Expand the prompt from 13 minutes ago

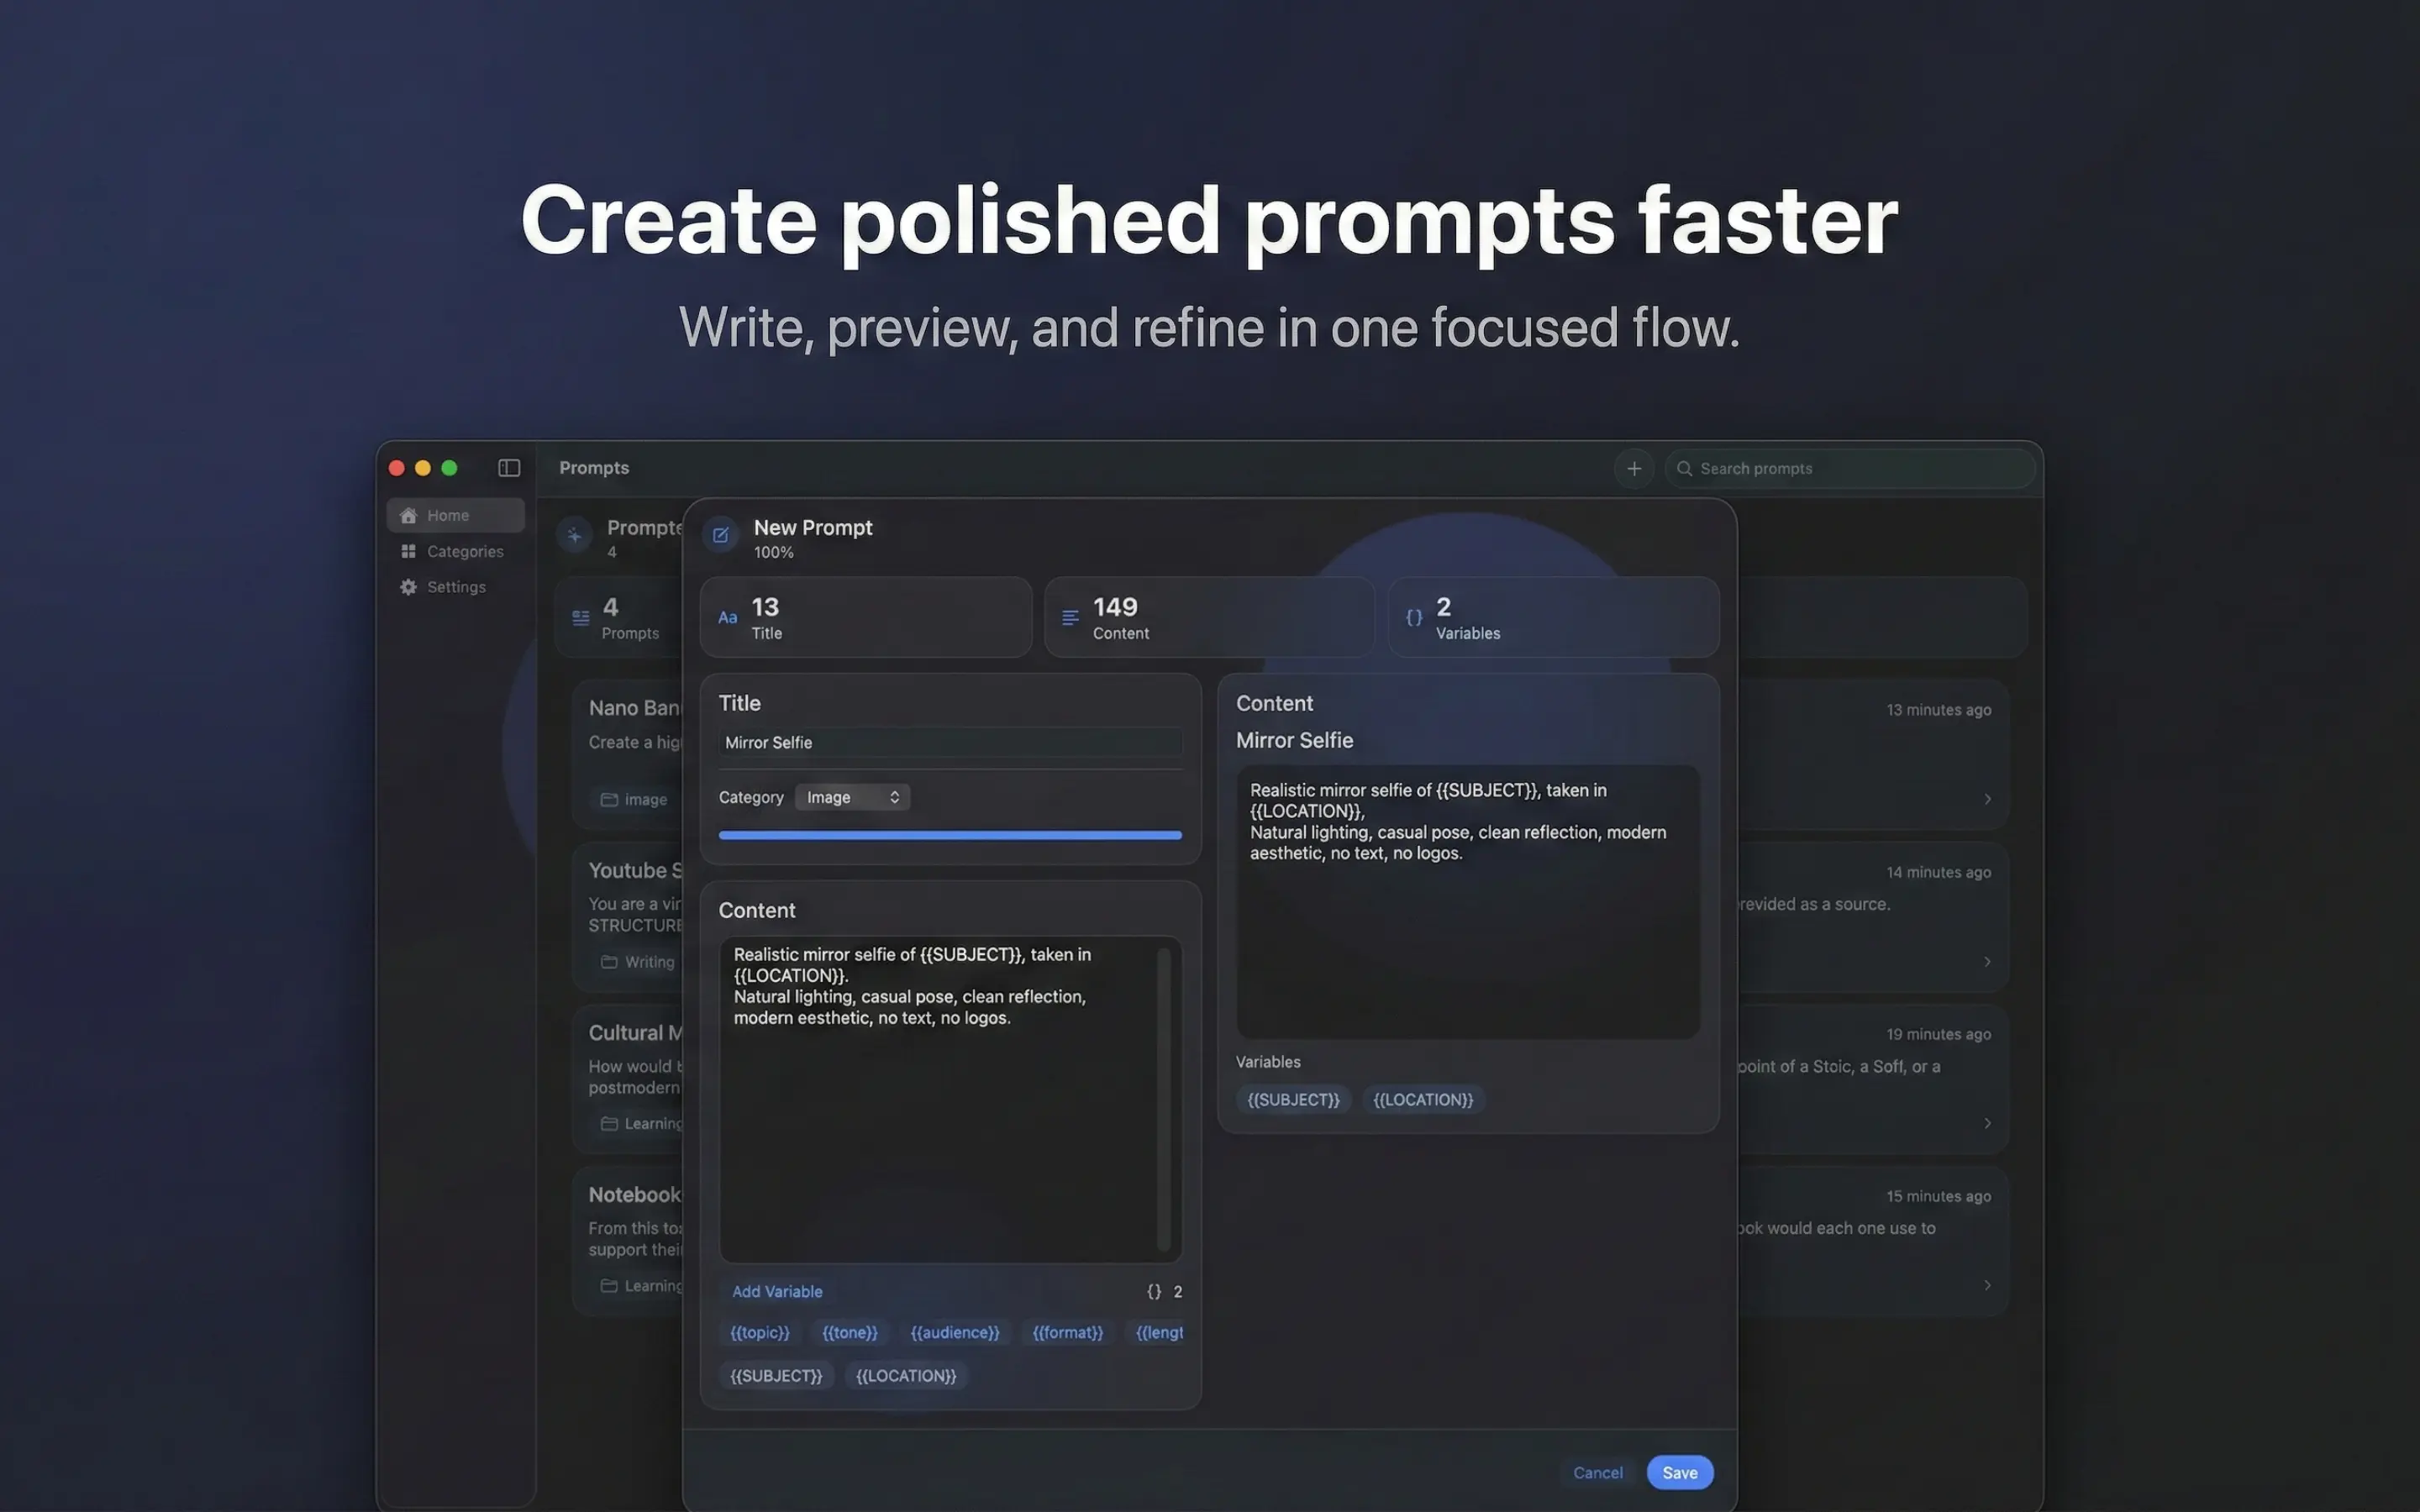[1986, 799]
